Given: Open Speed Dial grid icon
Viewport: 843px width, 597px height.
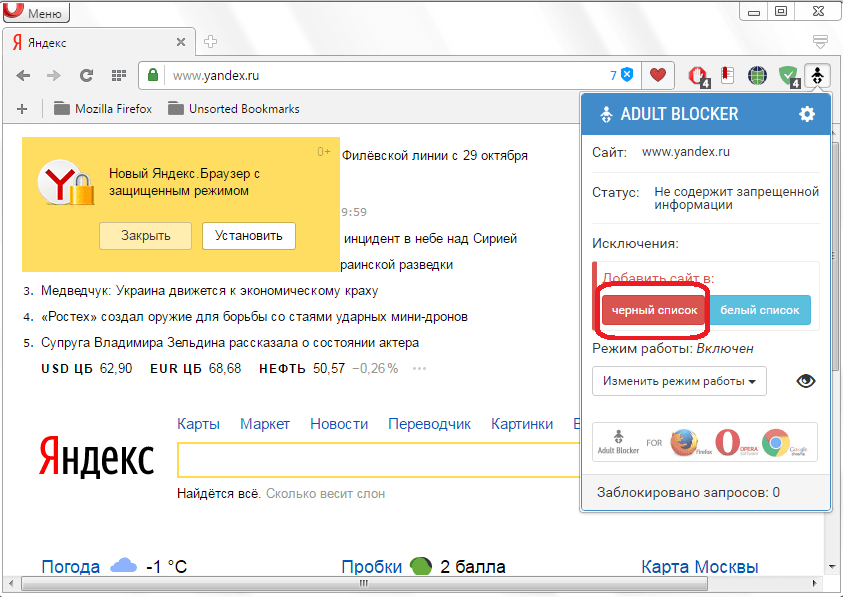Looking at the screenshot, I should point(119,76).
